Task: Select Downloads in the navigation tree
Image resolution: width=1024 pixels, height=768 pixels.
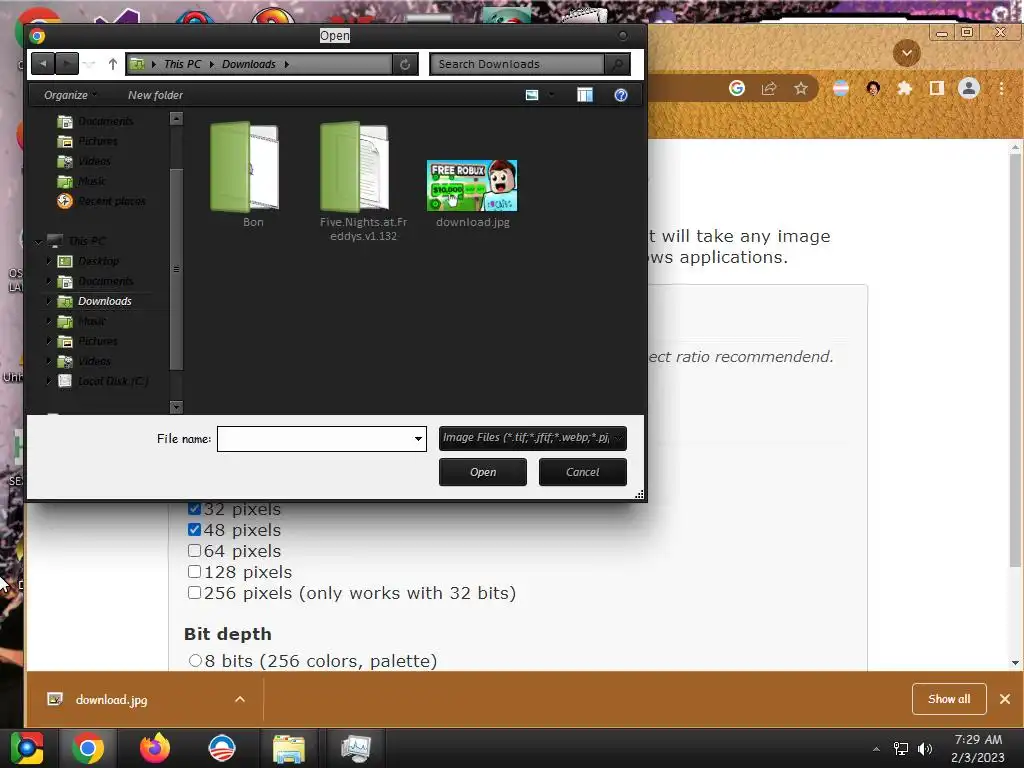Action: click(104, 301)
